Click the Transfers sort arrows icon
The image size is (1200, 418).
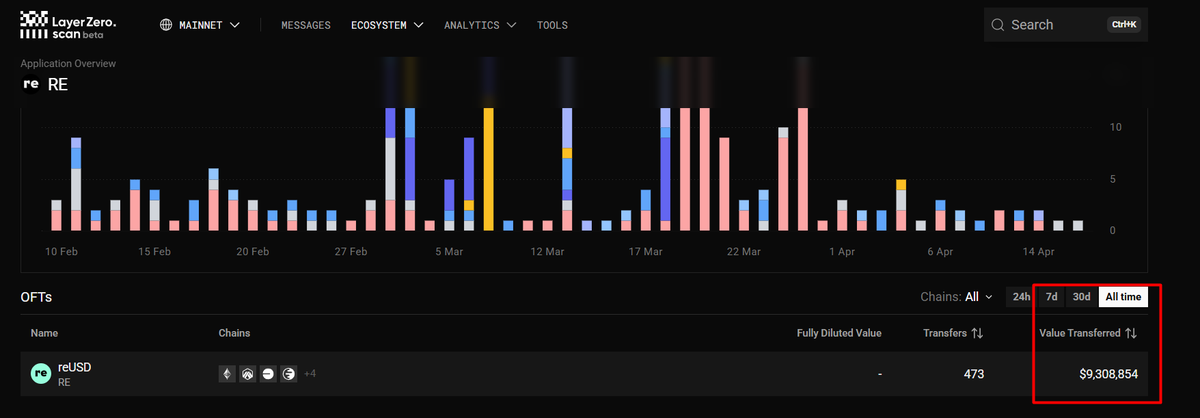coord(978,333)
